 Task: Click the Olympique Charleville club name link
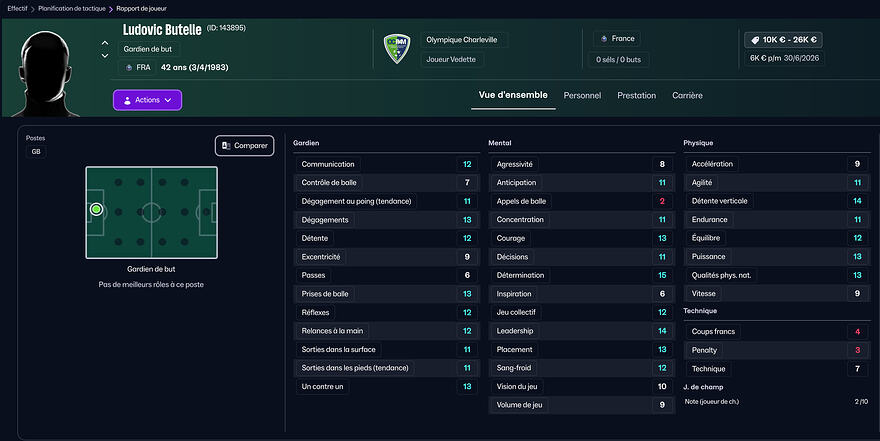[462, 40]
